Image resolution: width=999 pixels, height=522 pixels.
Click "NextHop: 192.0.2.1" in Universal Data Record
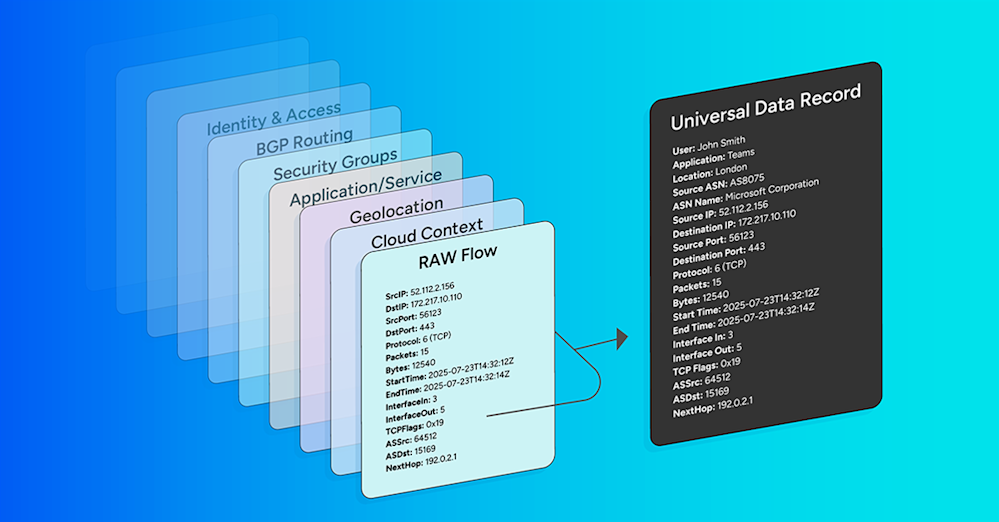pyautogui.click(x=713, y=407)
